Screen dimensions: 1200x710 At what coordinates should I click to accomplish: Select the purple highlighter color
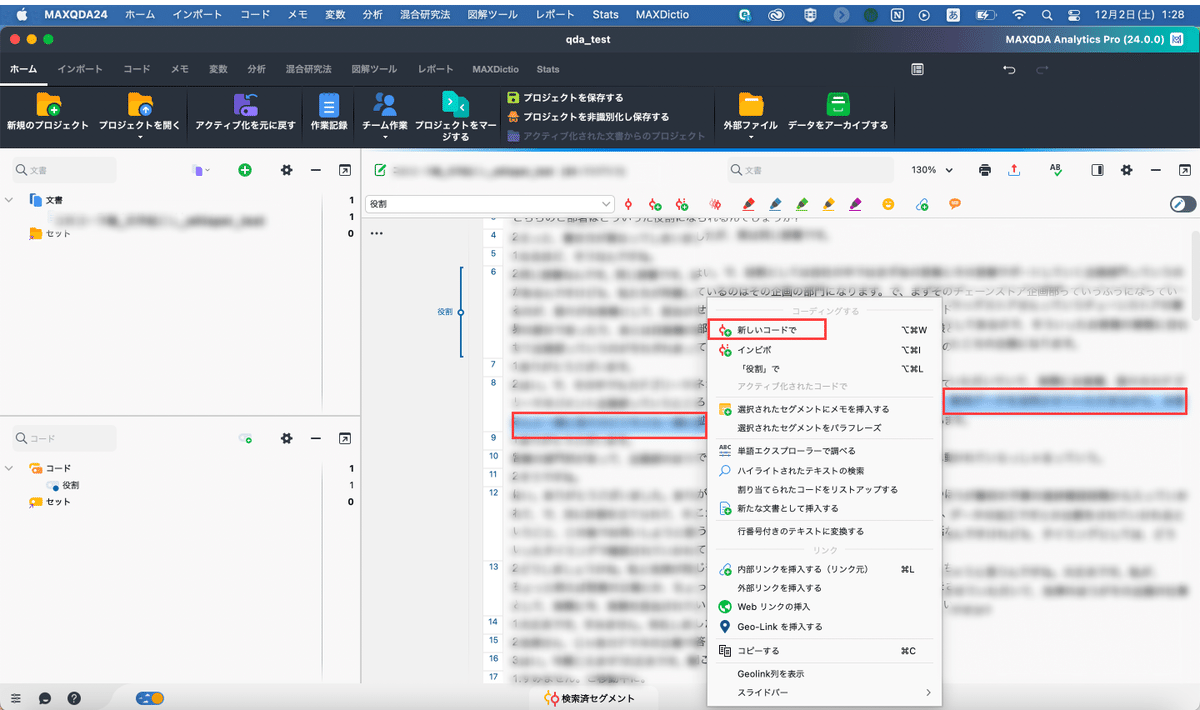[x=855, y=203]
